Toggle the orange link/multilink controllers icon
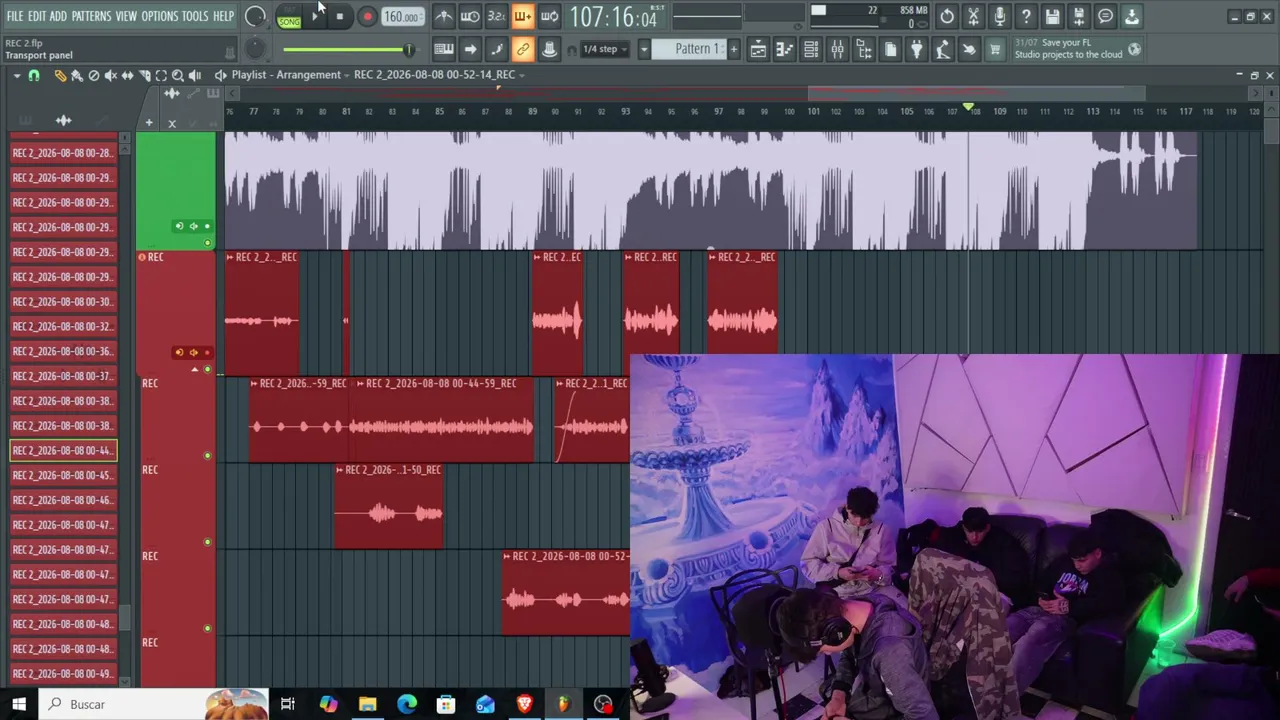Image resolution: width=1280 pixels, height=720 pixels. click(x=522, y=49)
